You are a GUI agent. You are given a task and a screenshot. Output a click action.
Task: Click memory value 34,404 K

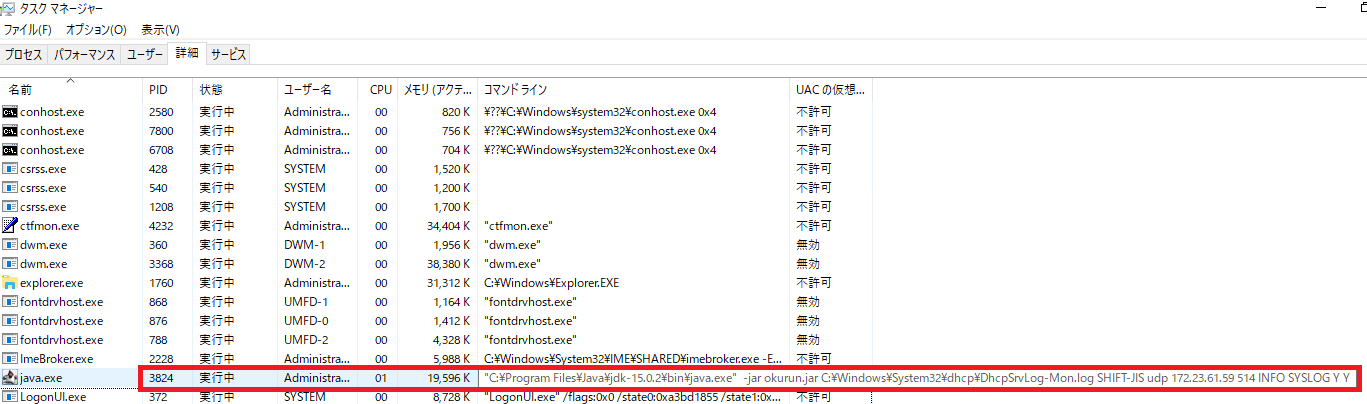(446, 226)
